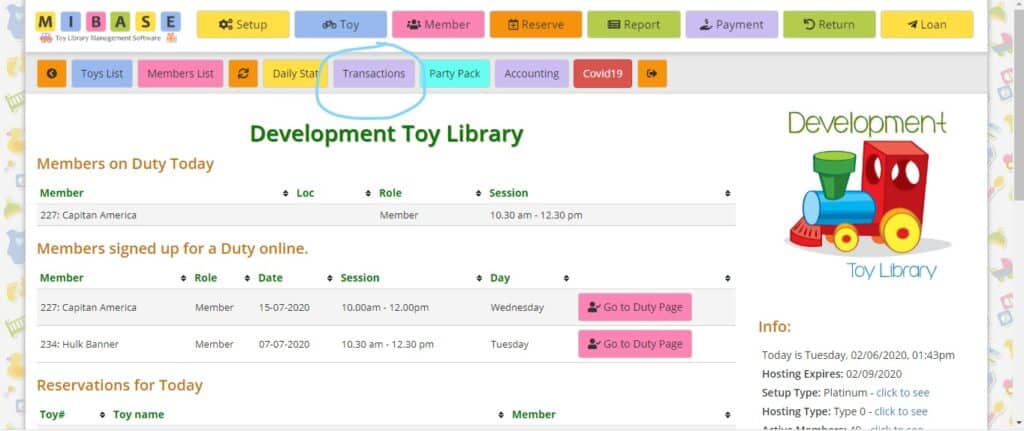1024x431 pixels.
Task: Select the date '07-07-2020'
Action: [x=284, y=344]
